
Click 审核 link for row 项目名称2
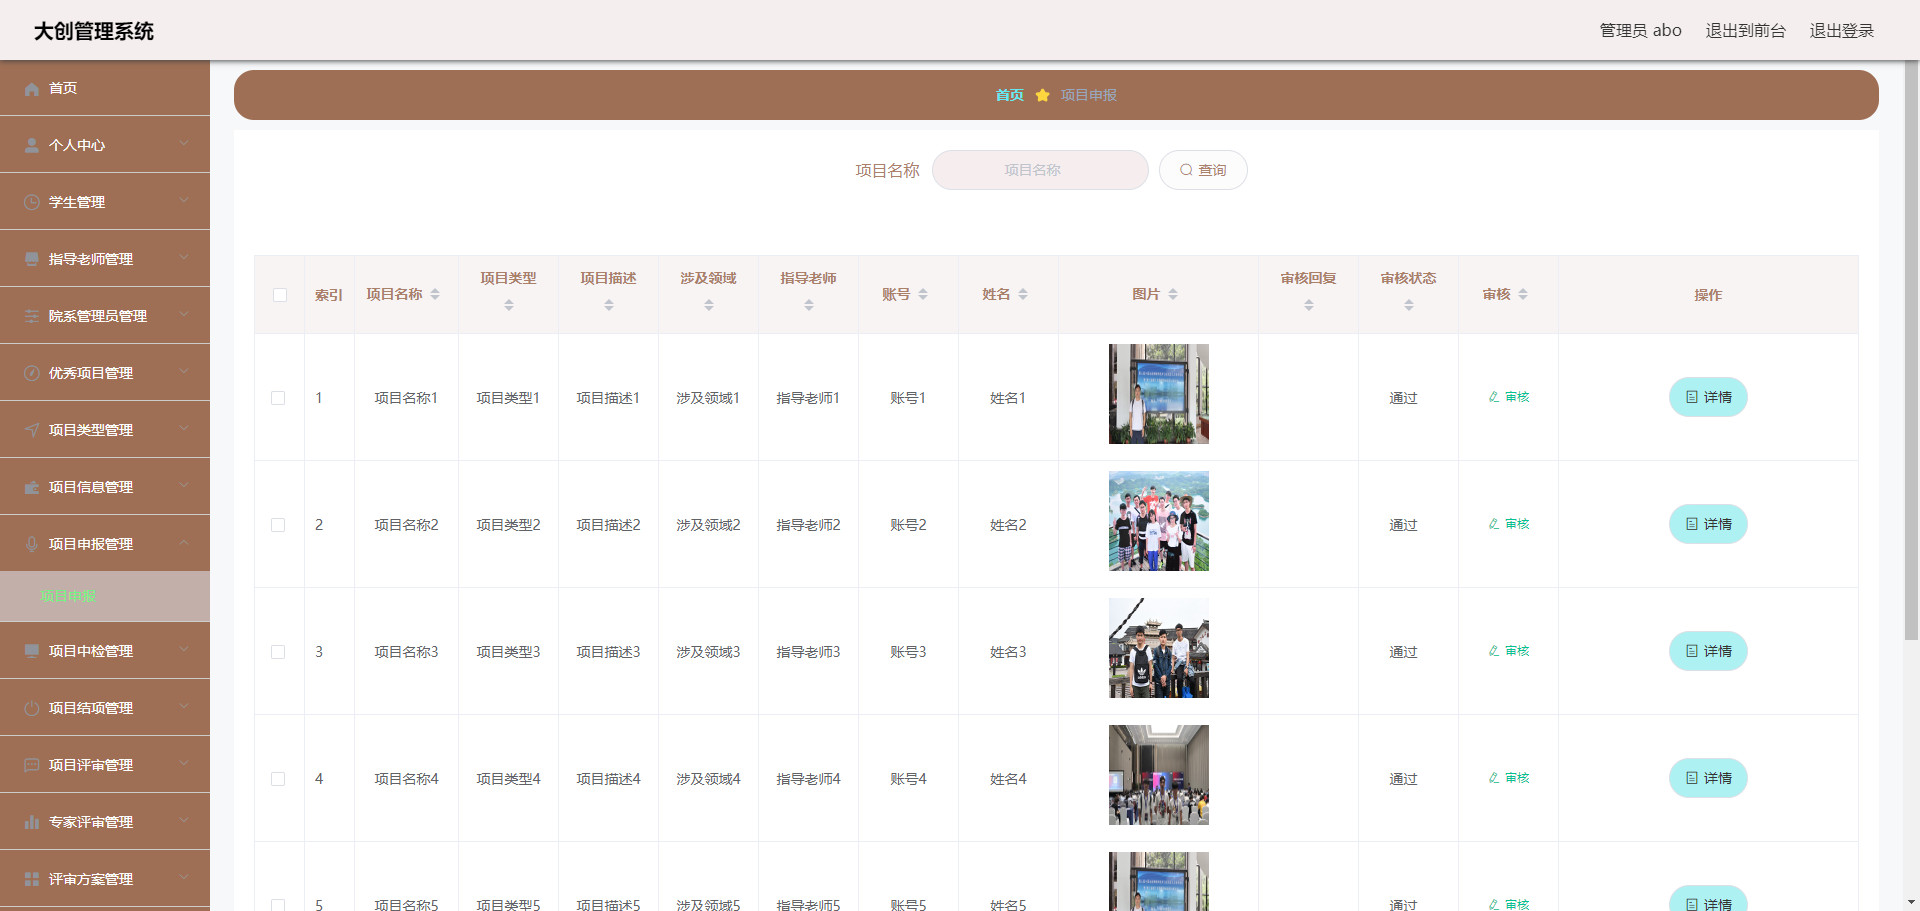(1509, 524)
